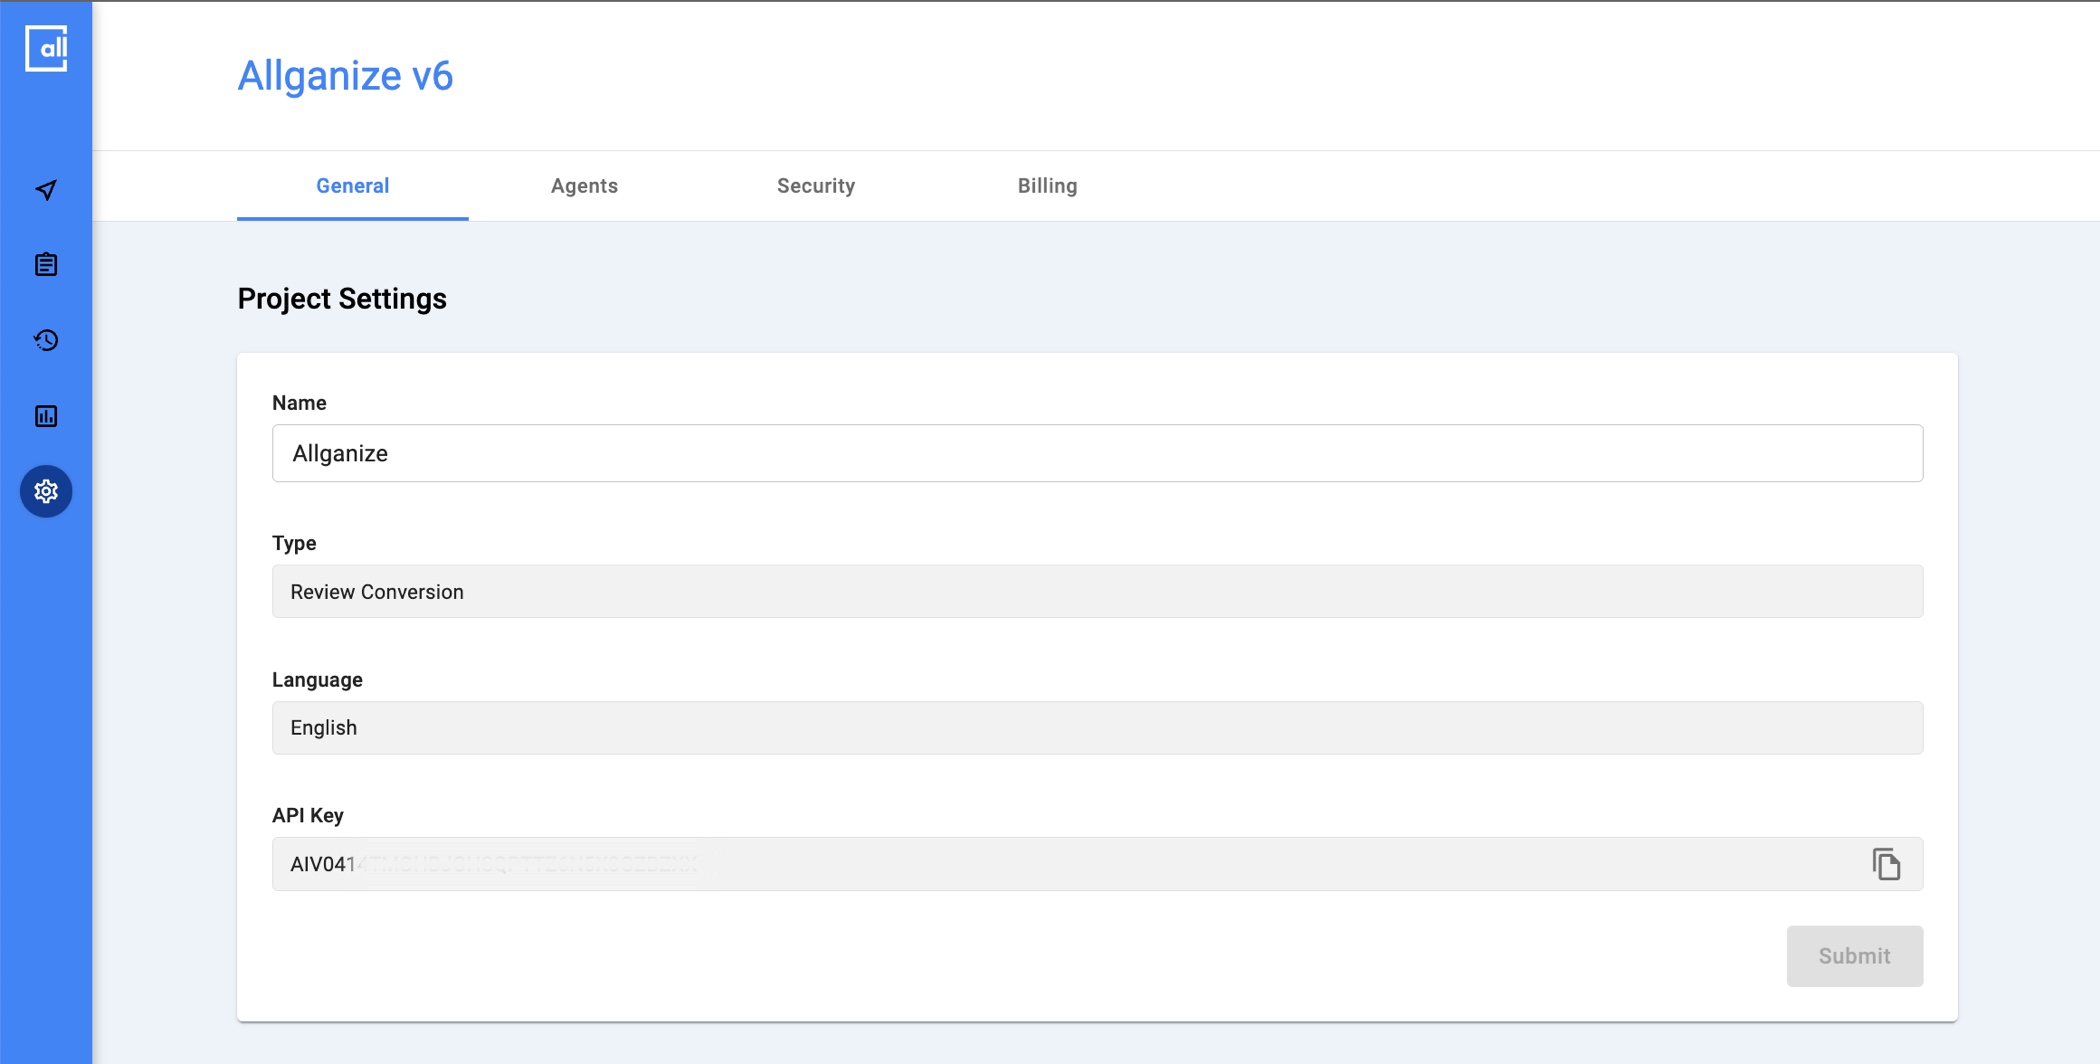Switch to the General tab
This screenshot has width=2100, height=1064.
[352, 186]
